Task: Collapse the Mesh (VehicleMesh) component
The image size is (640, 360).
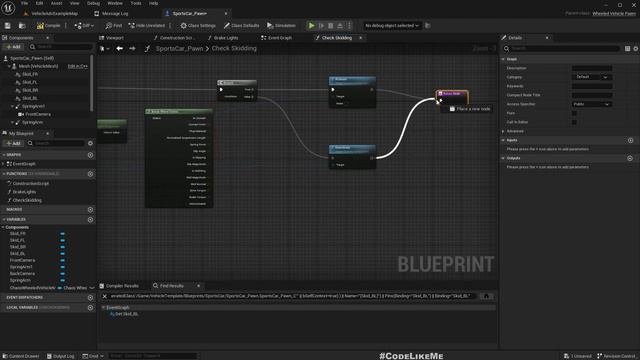Action: coord(9,66)
